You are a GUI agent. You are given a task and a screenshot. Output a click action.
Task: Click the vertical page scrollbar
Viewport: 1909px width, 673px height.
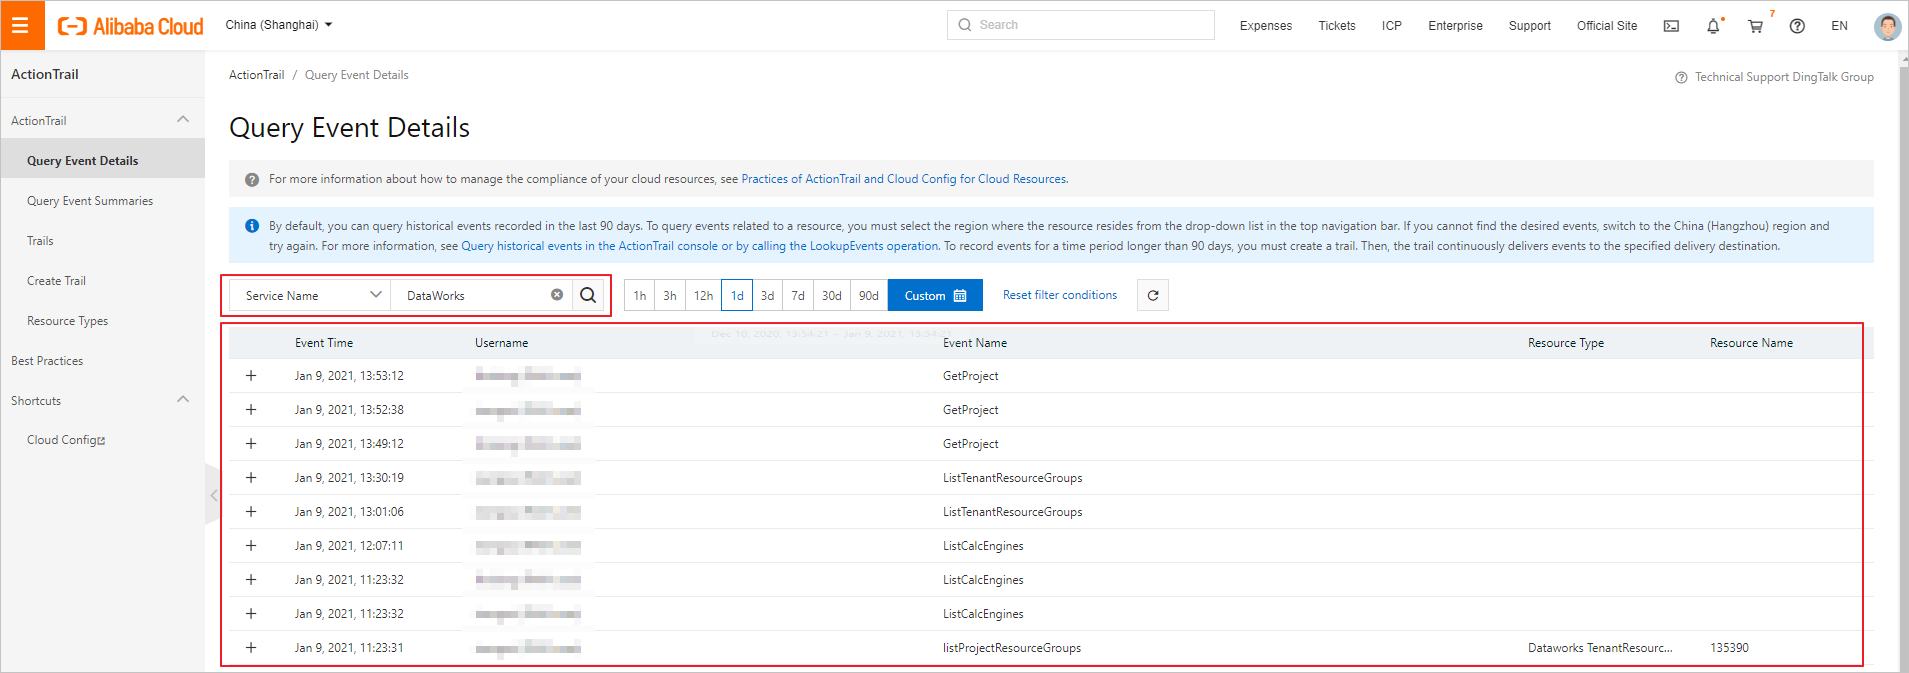(1903, 360)
